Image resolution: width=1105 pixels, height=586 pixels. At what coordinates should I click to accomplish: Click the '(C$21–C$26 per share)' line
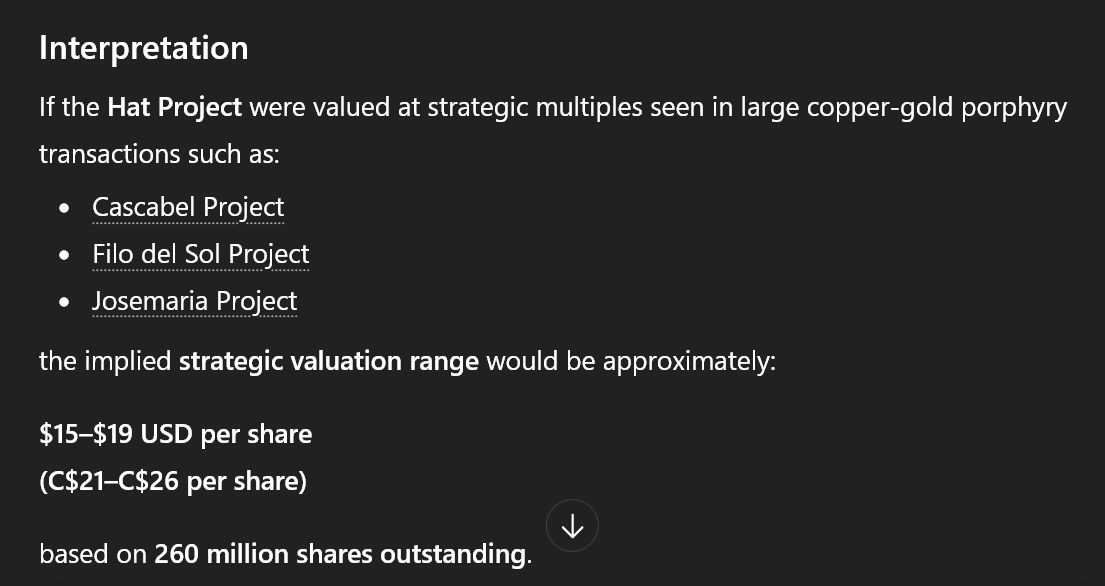click(x=173, y=481)
